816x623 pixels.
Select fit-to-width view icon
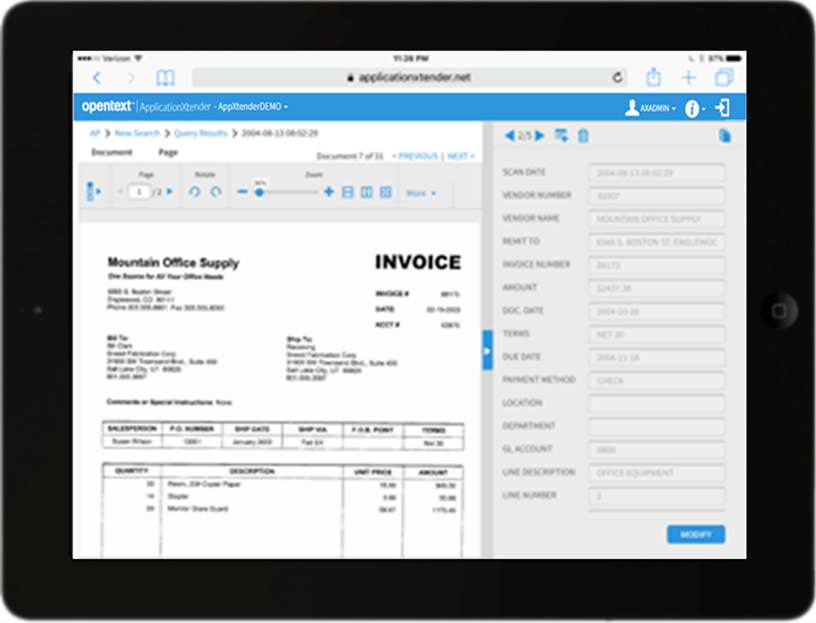point(348,193)
